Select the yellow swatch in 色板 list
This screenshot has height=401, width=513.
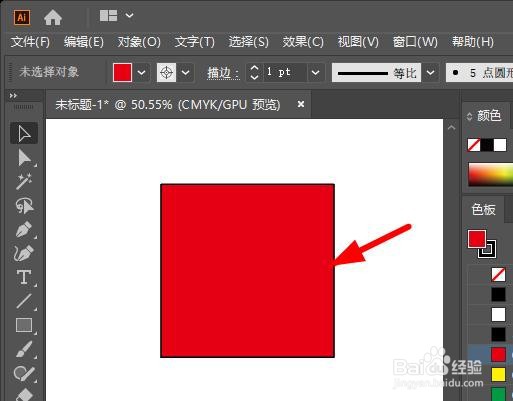coord(498,374)
